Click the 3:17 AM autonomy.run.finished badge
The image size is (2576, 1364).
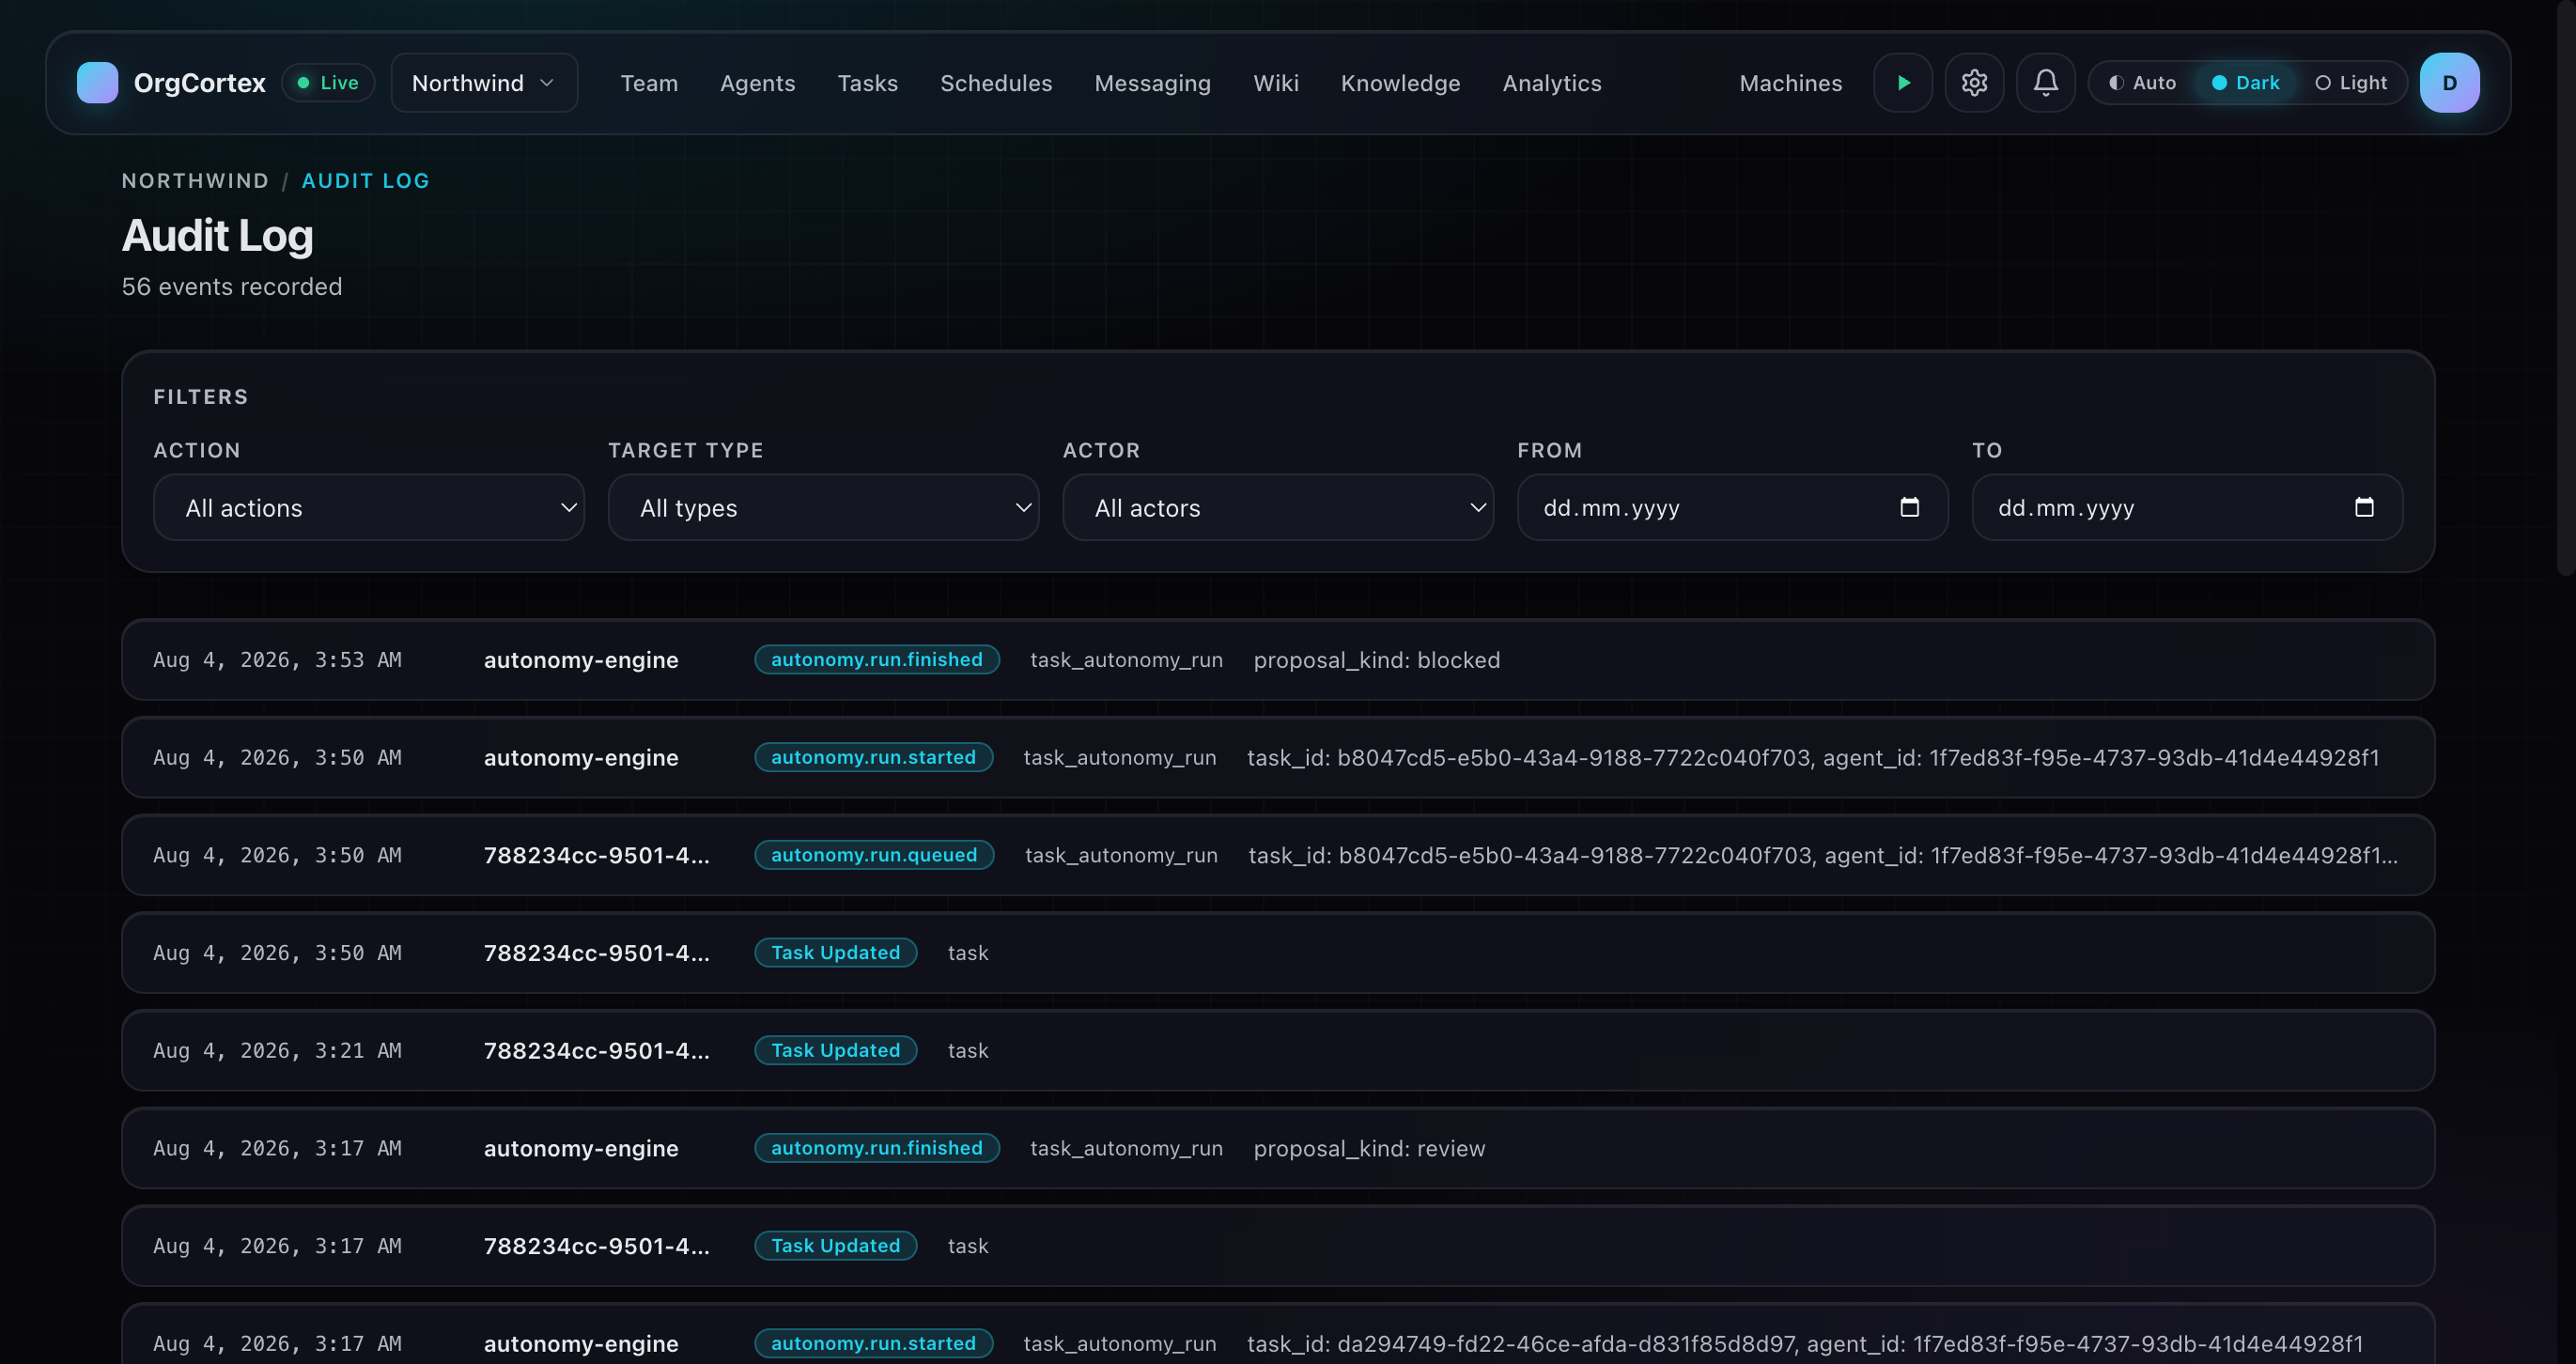point(876,1148)
